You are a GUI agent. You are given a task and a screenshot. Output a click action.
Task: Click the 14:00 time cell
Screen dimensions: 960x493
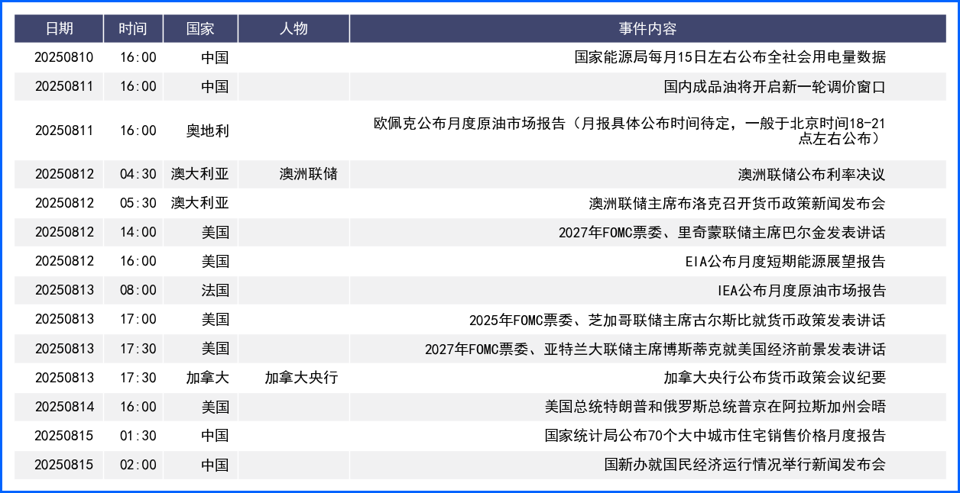tap(138, 232)
